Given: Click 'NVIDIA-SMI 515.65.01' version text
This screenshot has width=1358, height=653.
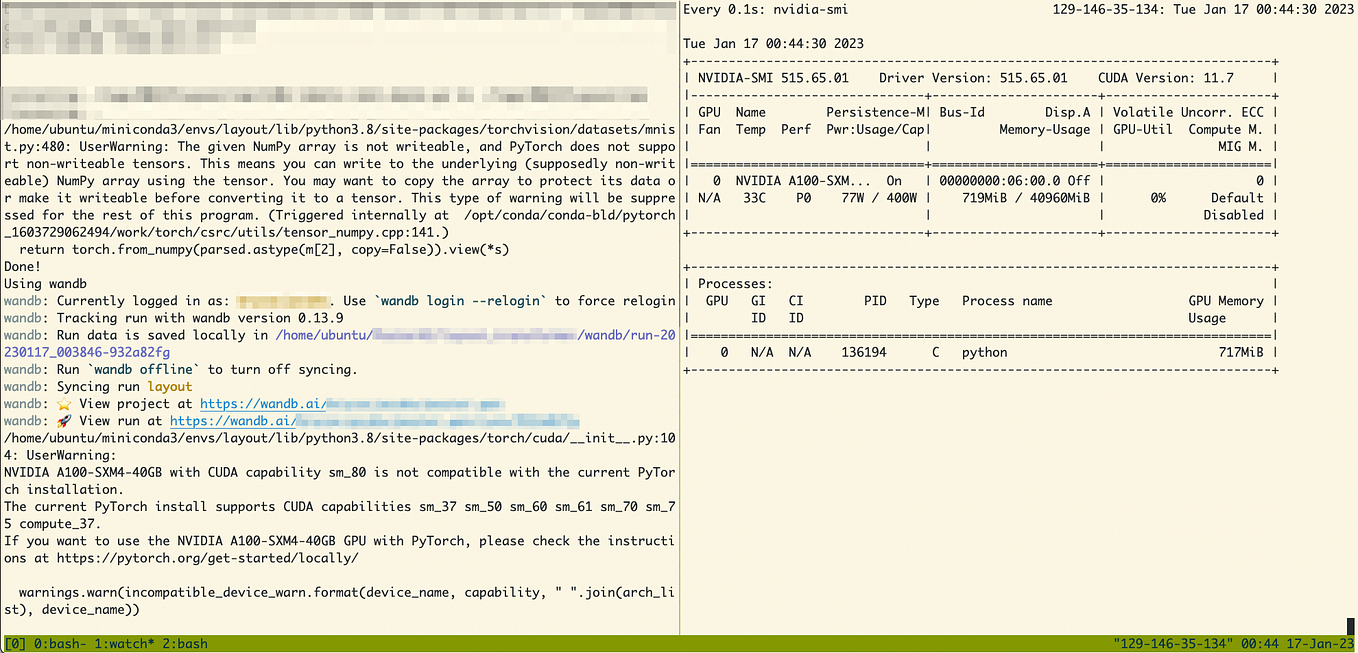Looking at the screenshot, I should point(773,78).
